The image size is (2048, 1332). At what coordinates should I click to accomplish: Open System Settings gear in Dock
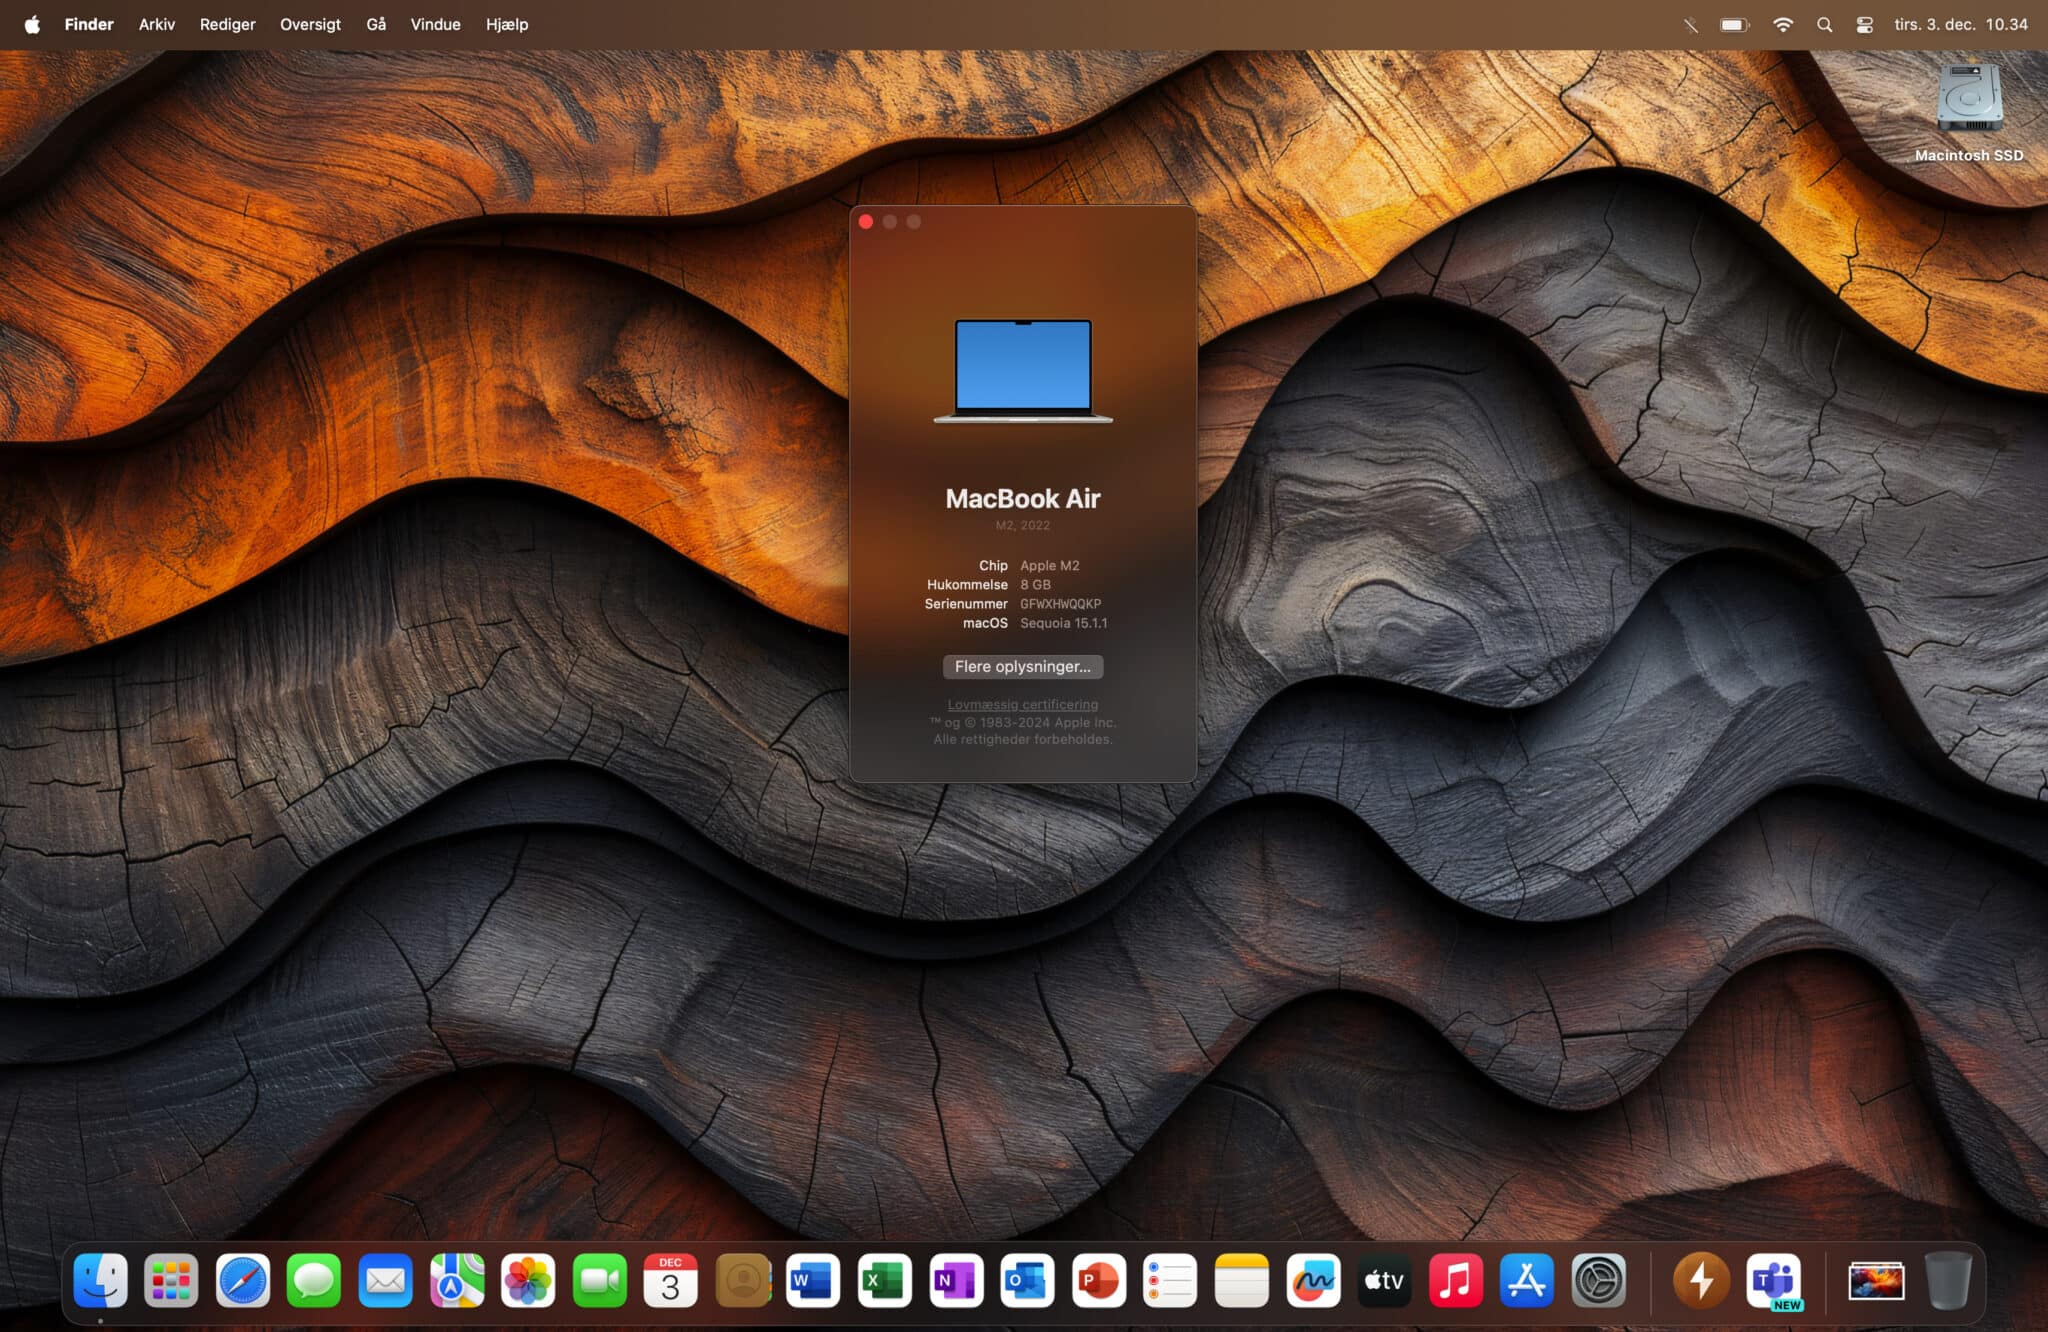click(x=1599, y=1280)
